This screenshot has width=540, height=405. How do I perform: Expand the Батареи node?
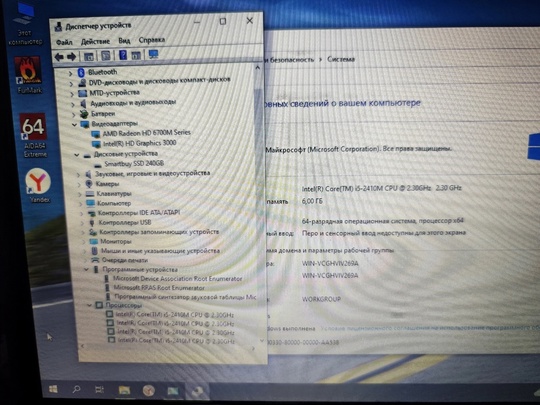(74, 114)
